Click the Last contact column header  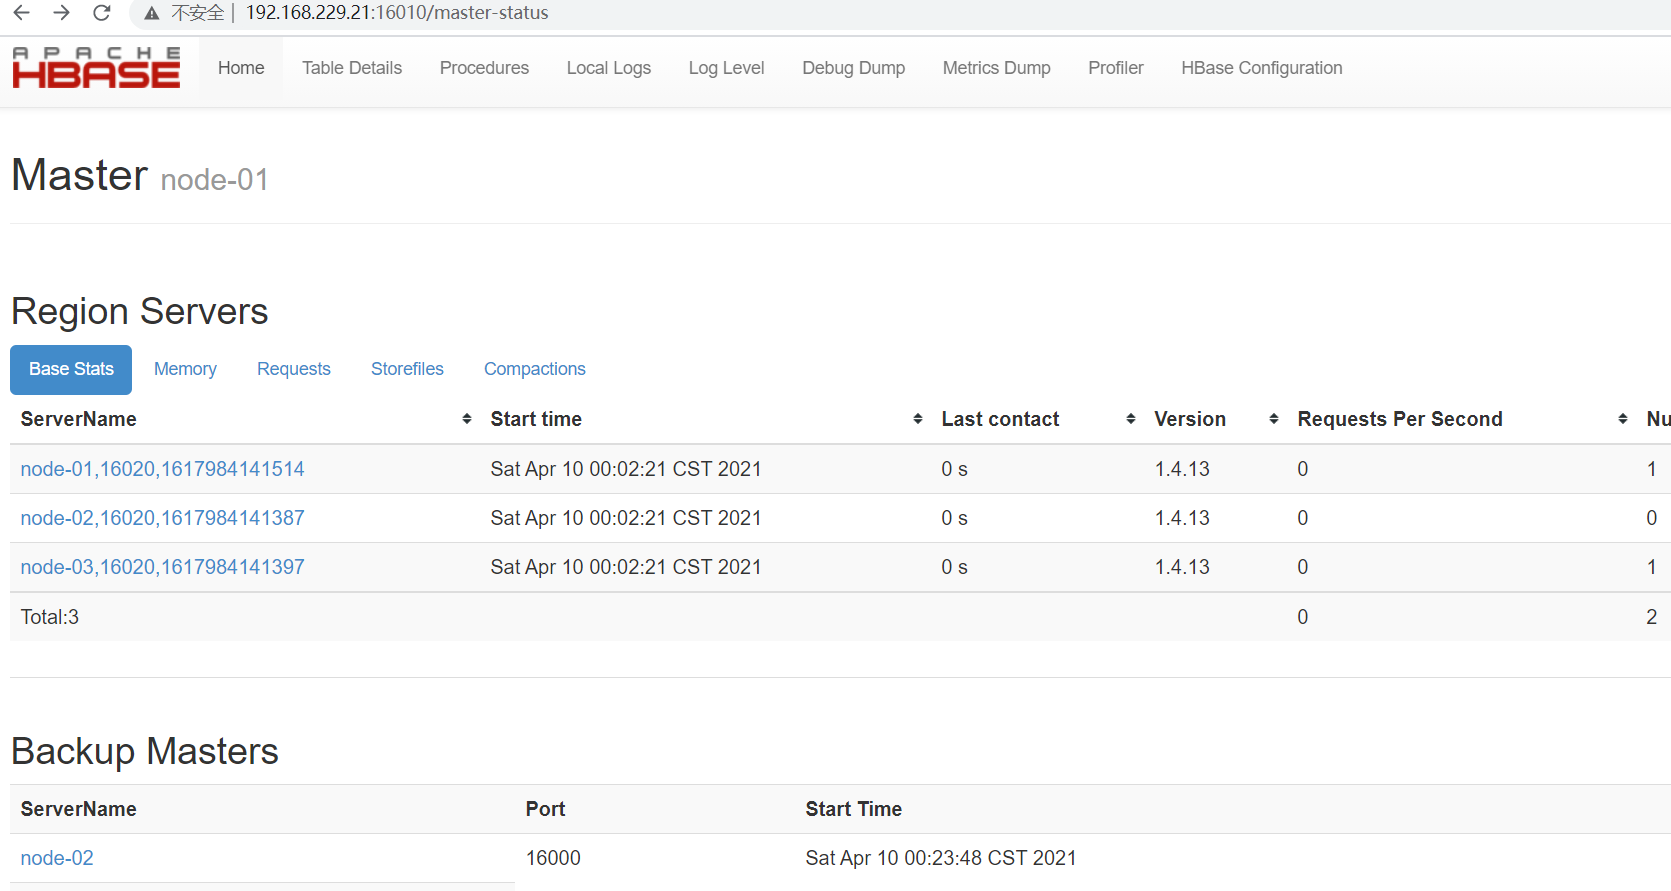[x=1000, y=419]
